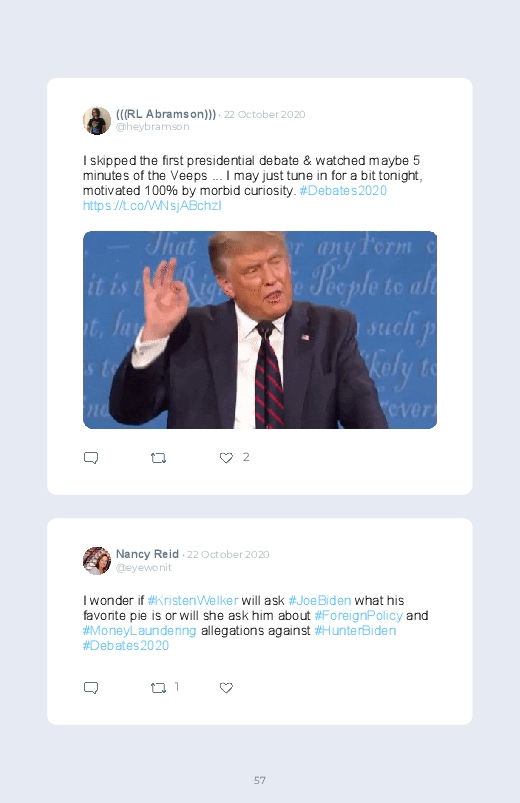Click the reply icon on Nancy Reid's tweet
520x803 pixels.
[91, 688]
